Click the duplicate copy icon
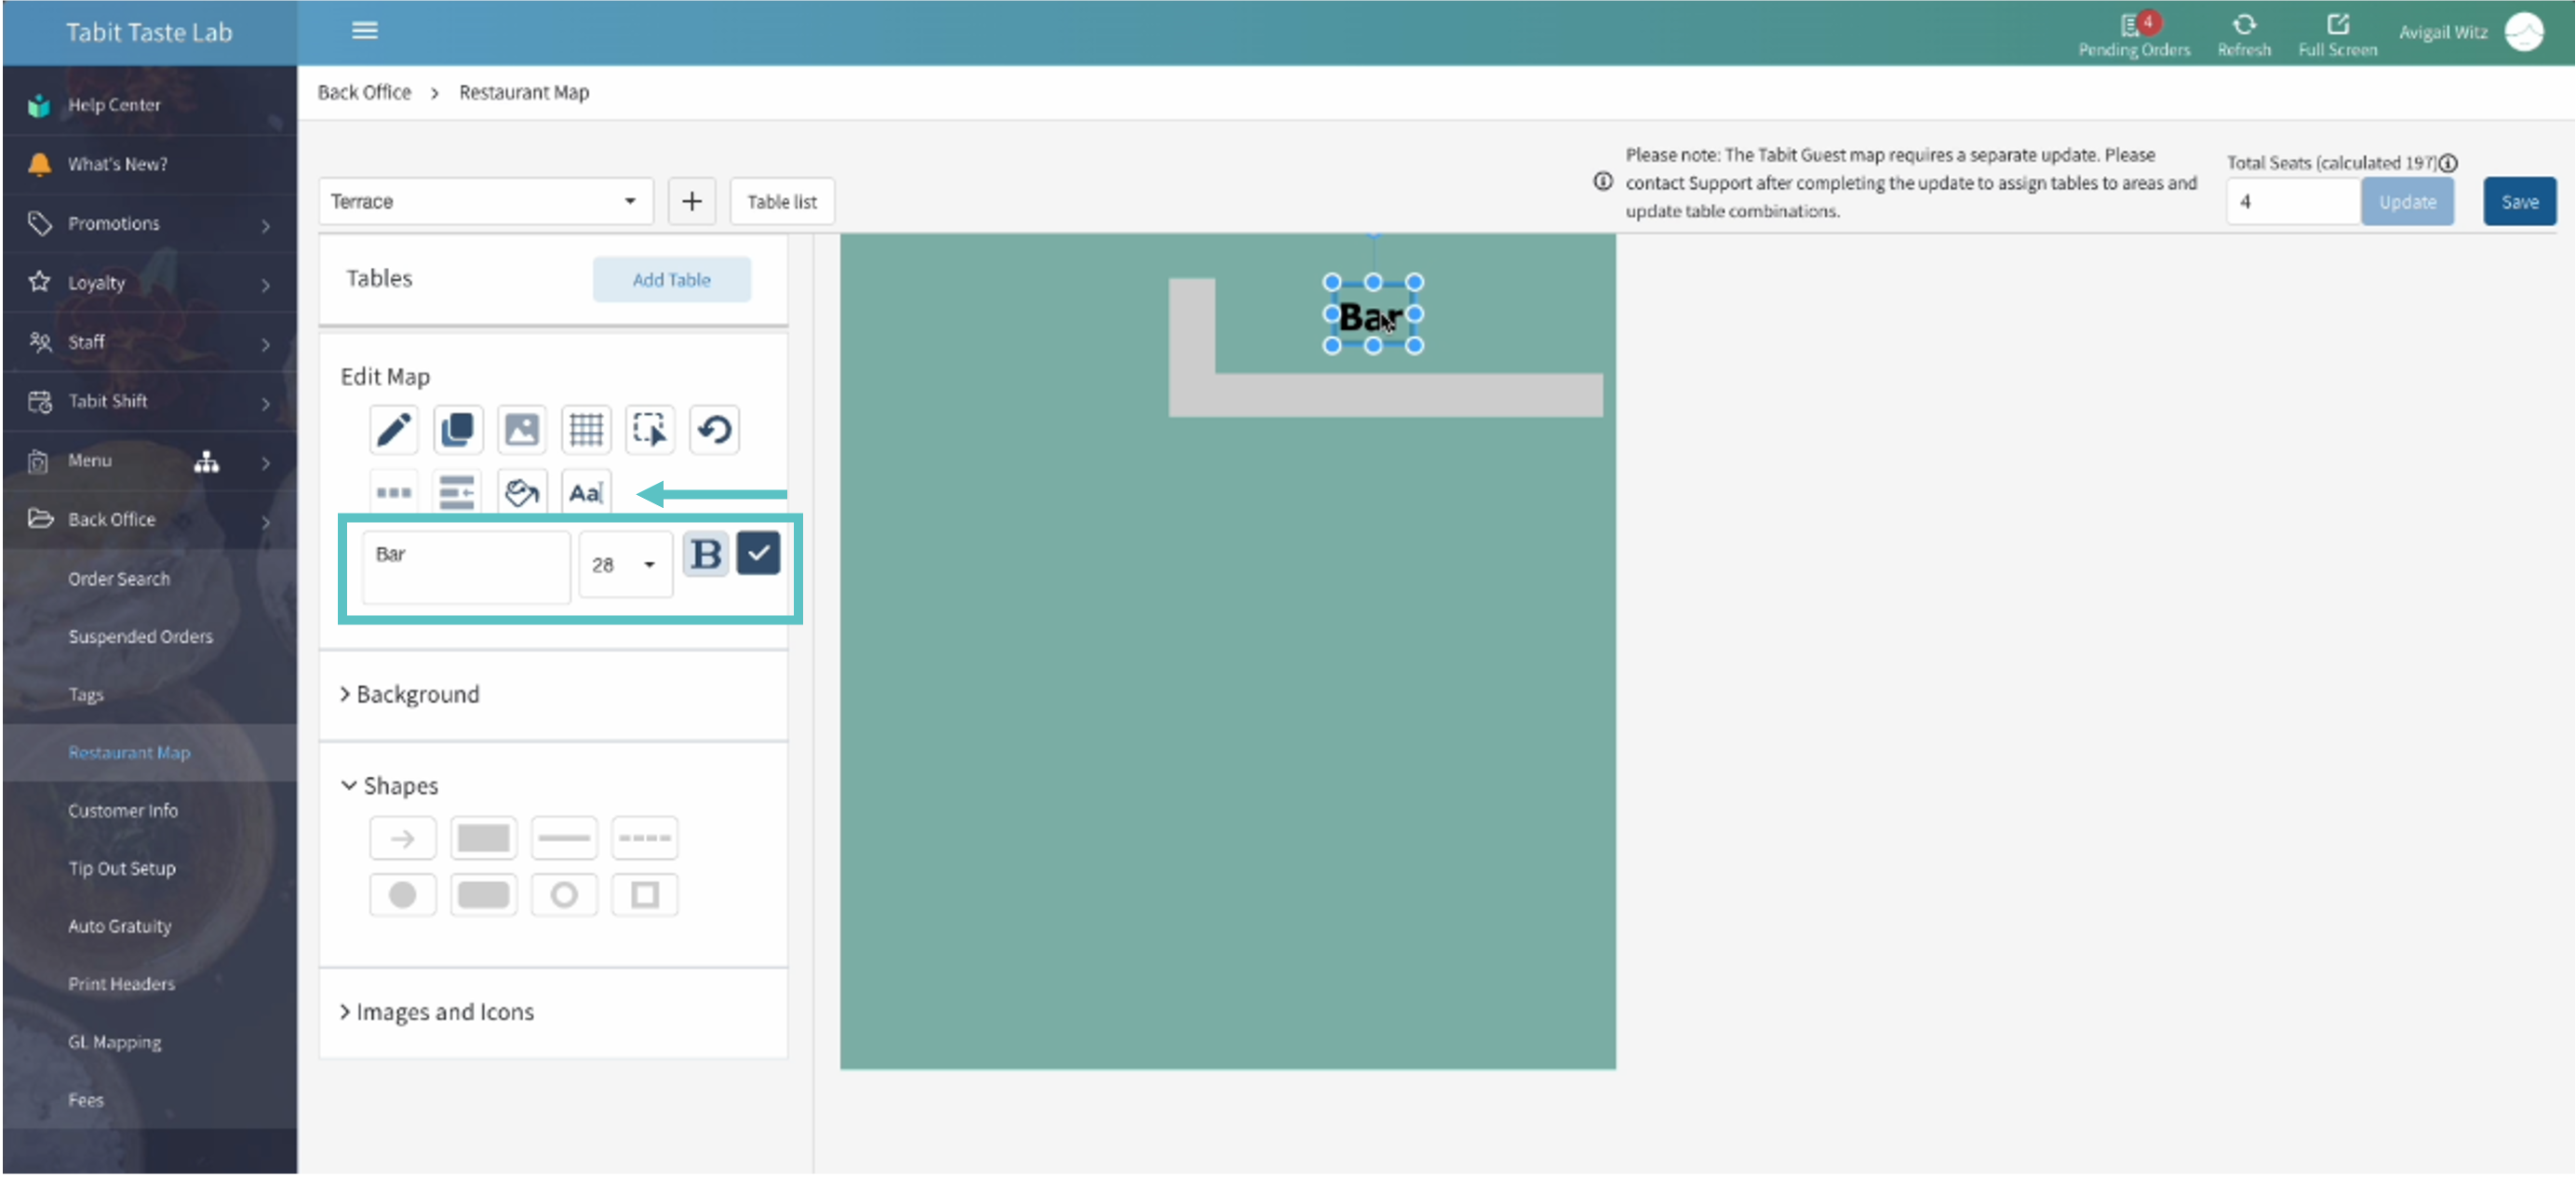Viewport: 2576px width, 1177px height. tap(458, 430)
